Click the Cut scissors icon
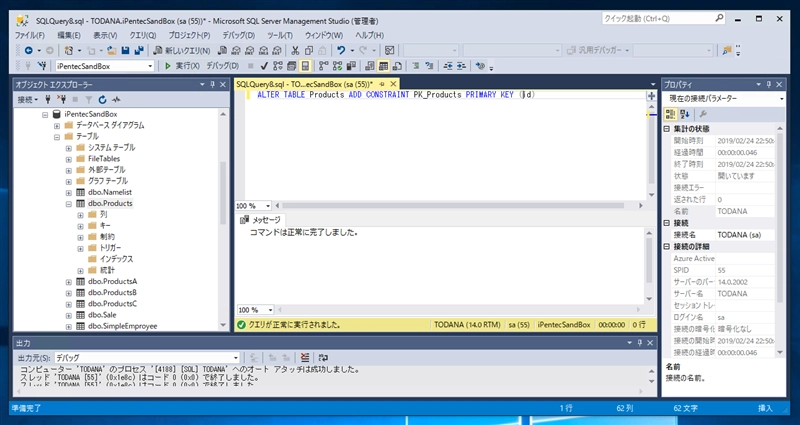This screenshot has width=800, height=425. tap(295, 51)
